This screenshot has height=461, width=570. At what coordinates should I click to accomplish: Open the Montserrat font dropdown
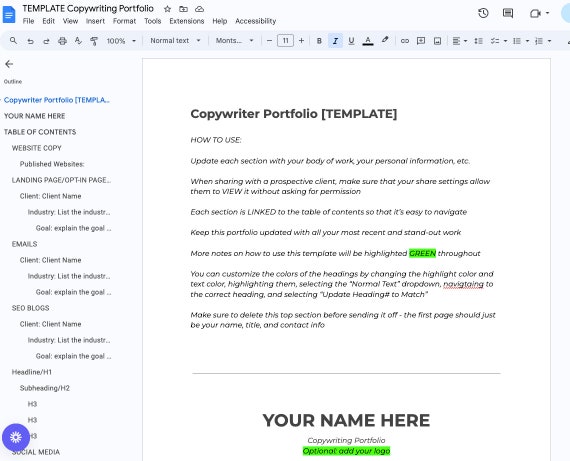[x=234, y=41]
